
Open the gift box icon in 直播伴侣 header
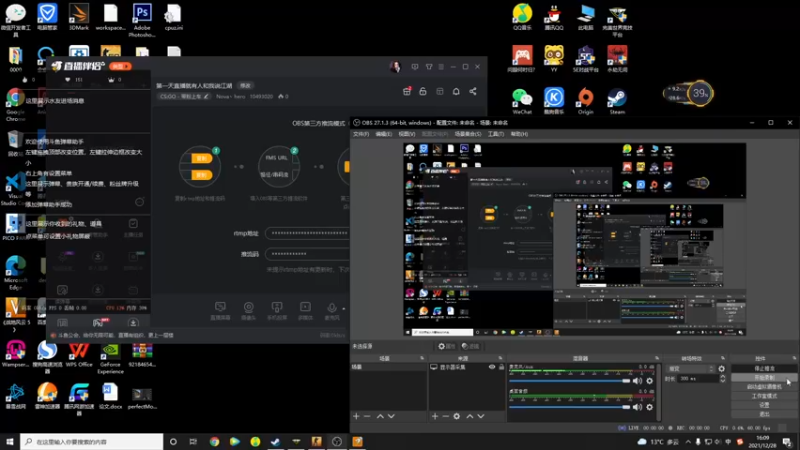[407, 91]
